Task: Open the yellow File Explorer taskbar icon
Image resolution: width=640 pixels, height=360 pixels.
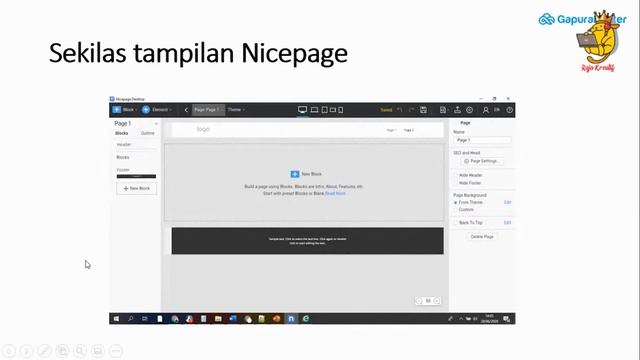Action: click(218, 319)
